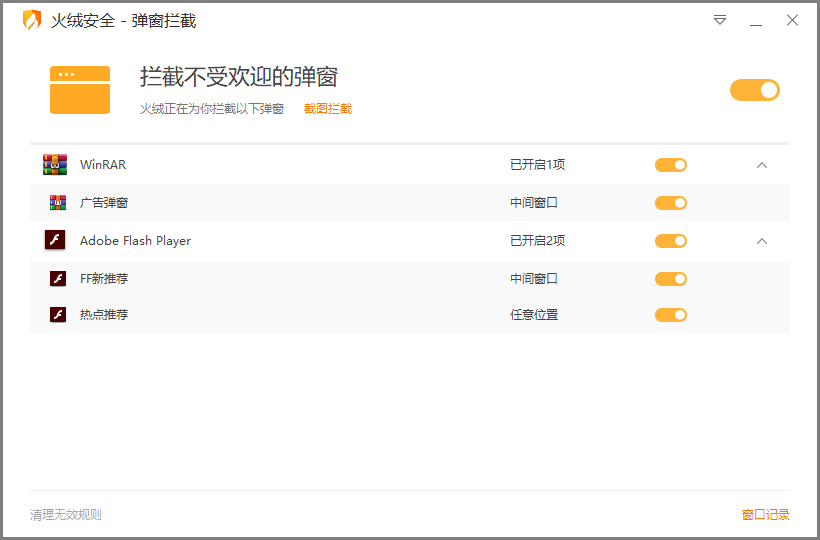
Task: Click the Huorong flame logo icon
Action: tap(32, 20)
